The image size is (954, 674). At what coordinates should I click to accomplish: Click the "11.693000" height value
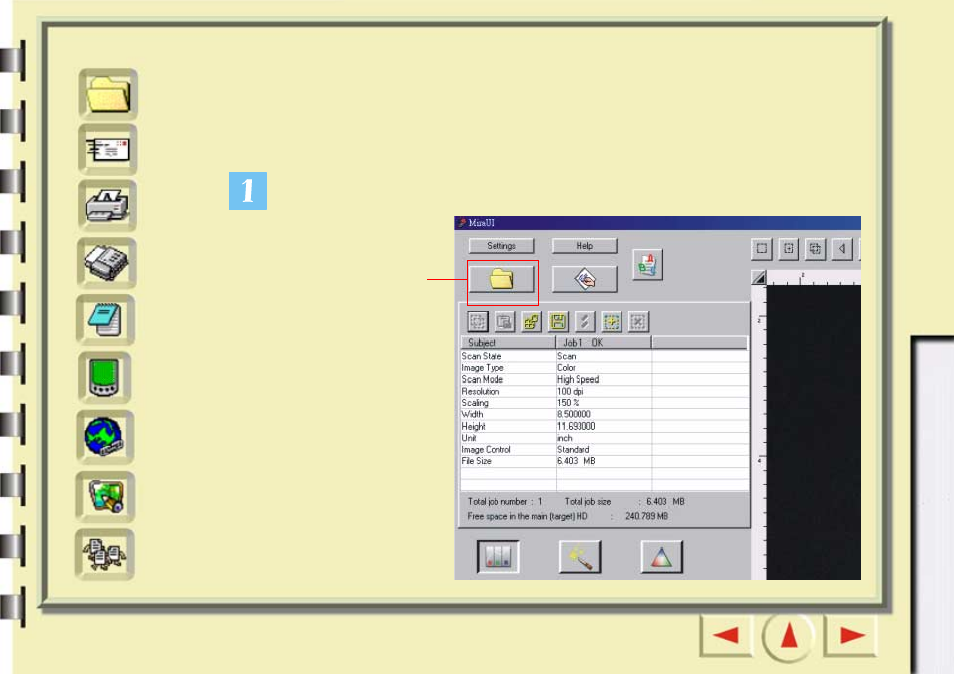coord(576,426)
